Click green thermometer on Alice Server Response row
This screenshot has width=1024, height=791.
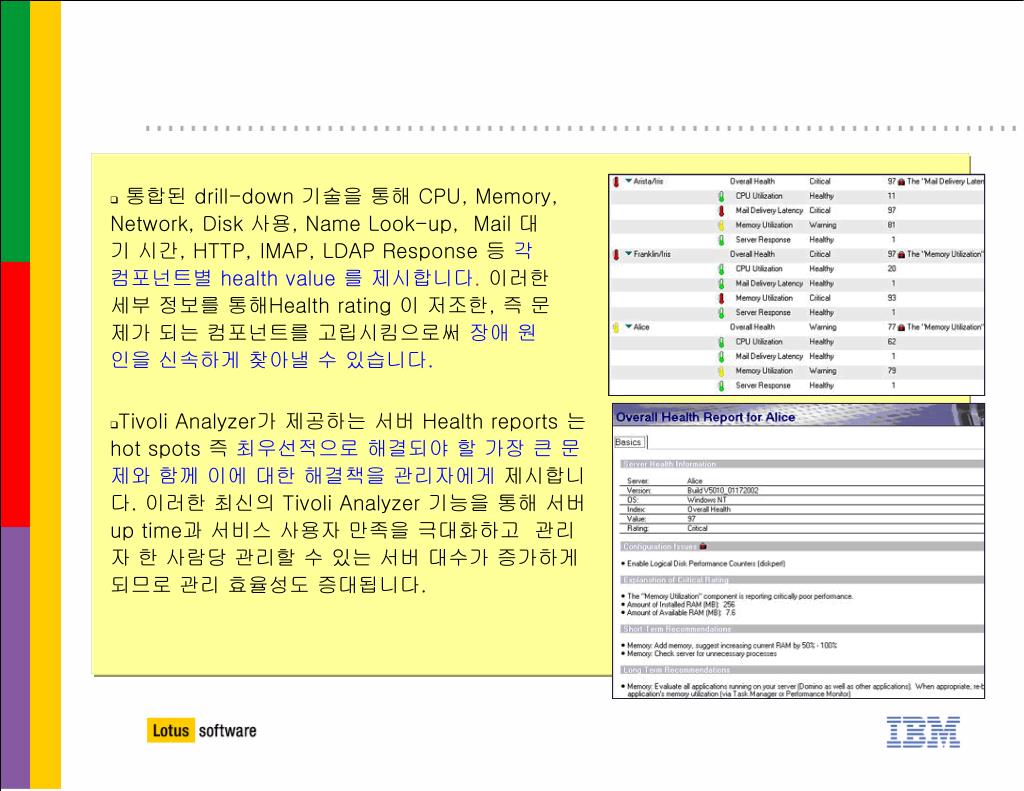[x=722, y=386]
